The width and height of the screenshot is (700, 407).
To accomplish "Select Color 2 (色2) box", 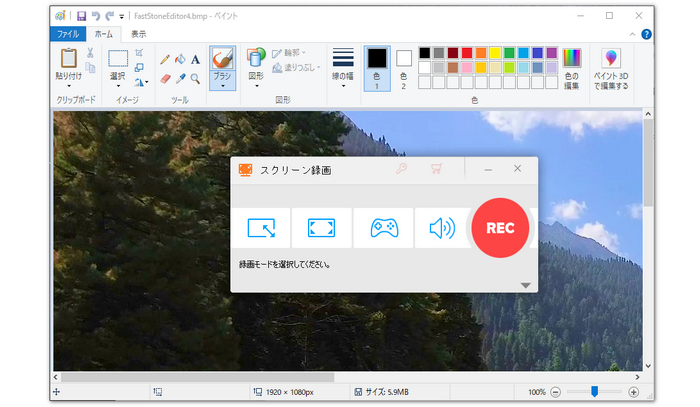I will coord(404,67).
